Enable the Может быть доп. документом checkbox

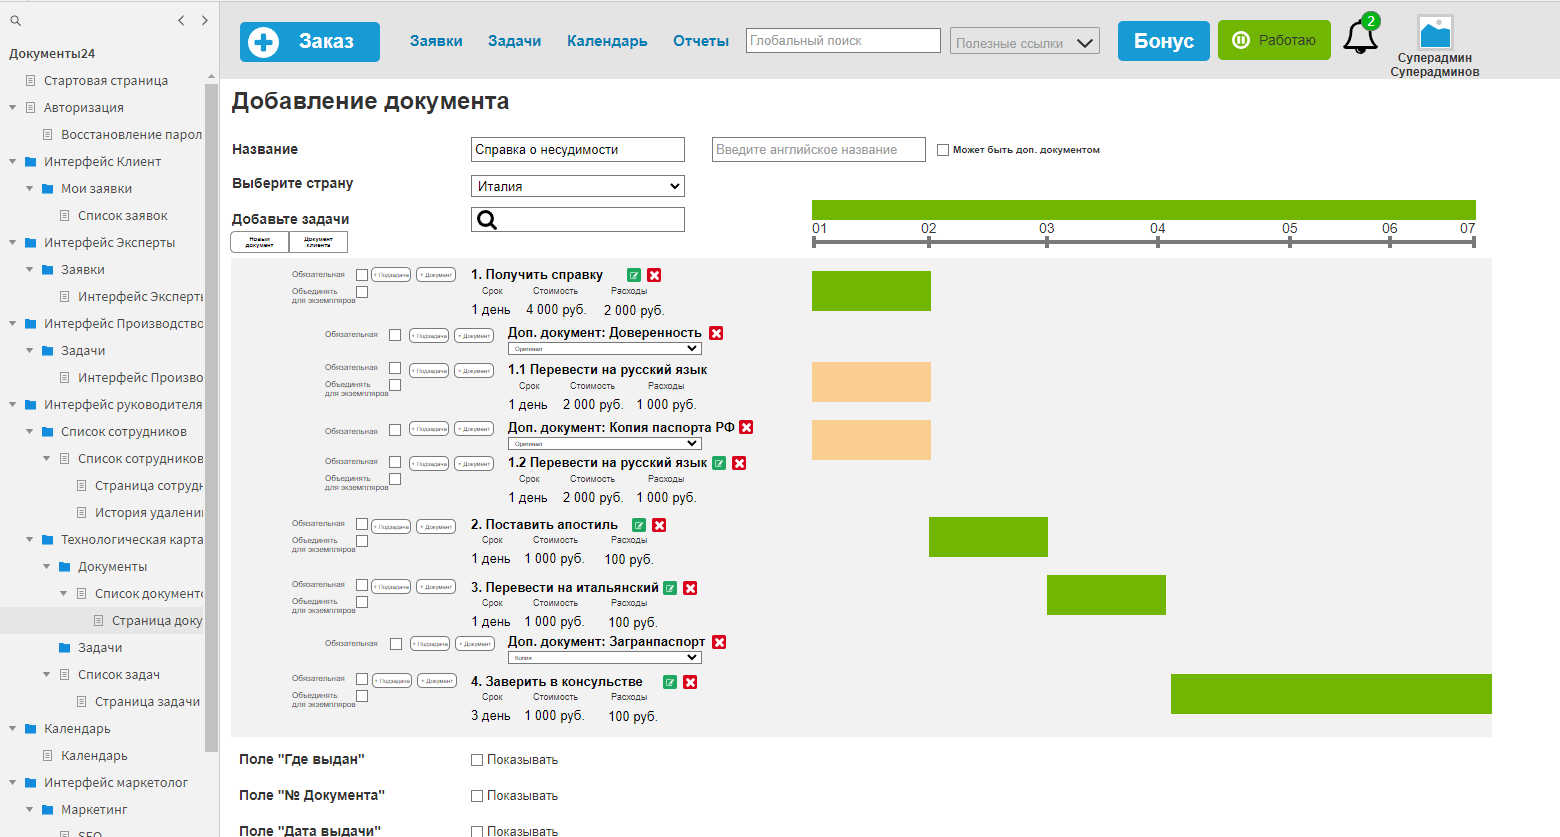coord(943,150)
